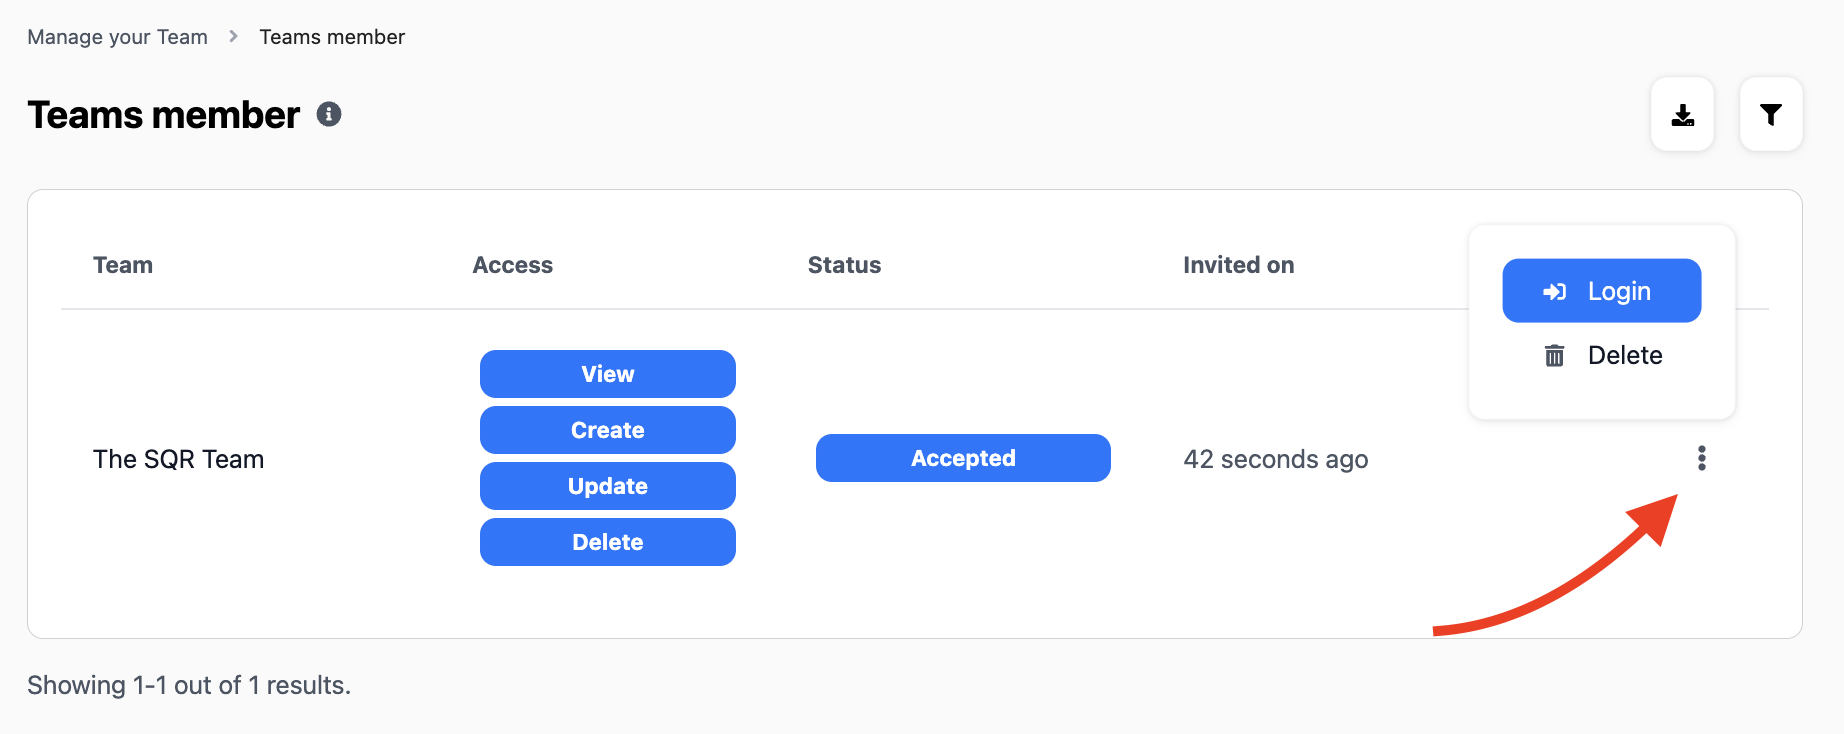This screenshot has height=734, width=1844.
Task: Go to Manage your Team breadcrumb
Action: point(118,37)
